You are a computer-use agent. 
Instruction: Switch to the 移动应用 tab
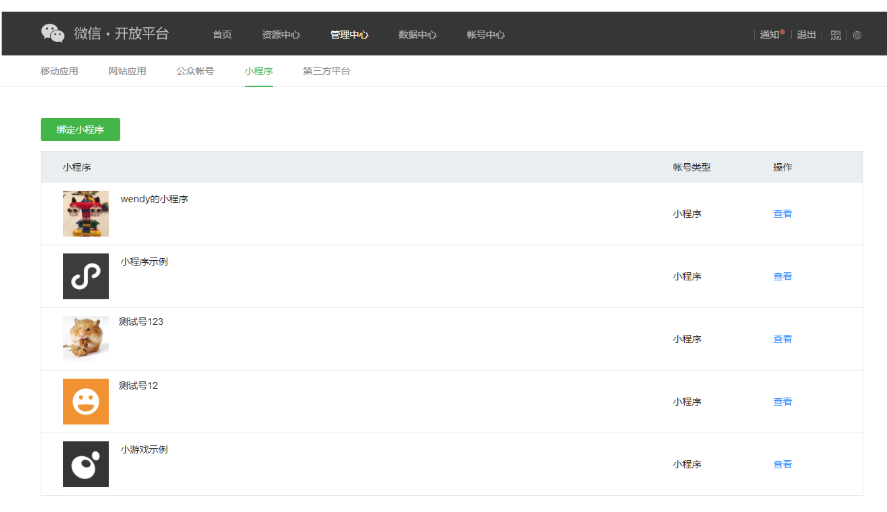[x=59, y=71]
